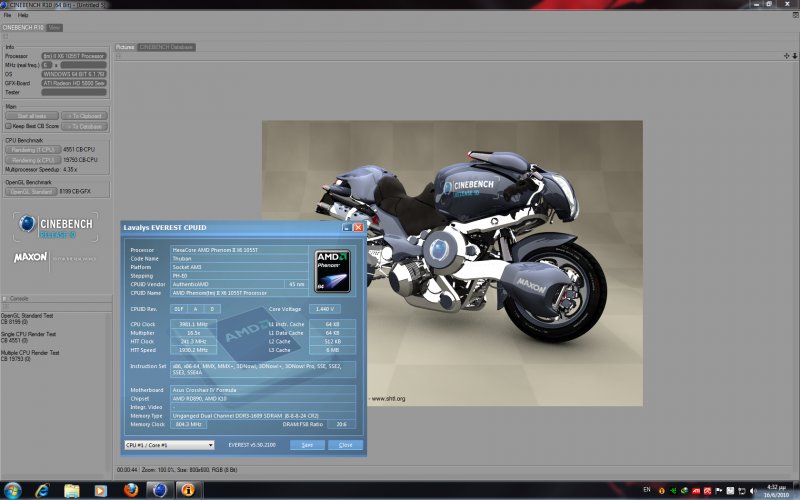This screenshot has width=800, height=500.
Task: Click the down-arrow icon at Pictures panel corner
Action: tap(794, 56)
